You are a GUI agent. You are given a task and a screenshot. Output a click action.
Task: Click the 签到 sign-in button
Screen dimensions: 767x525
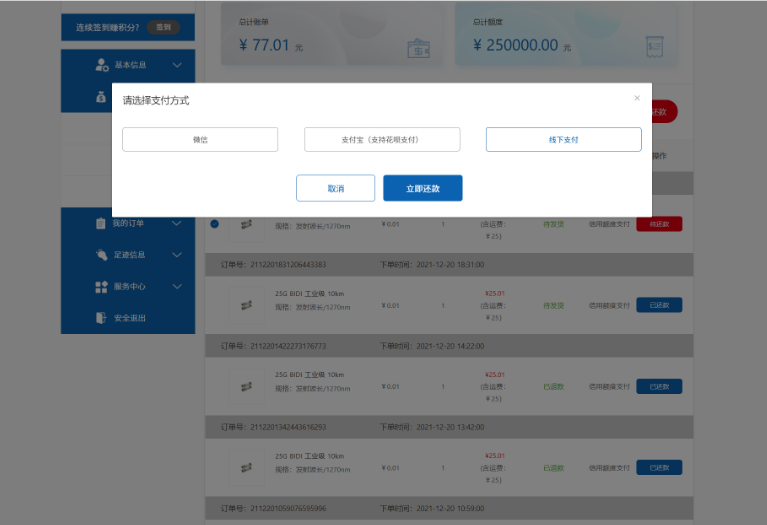[163, 27]
